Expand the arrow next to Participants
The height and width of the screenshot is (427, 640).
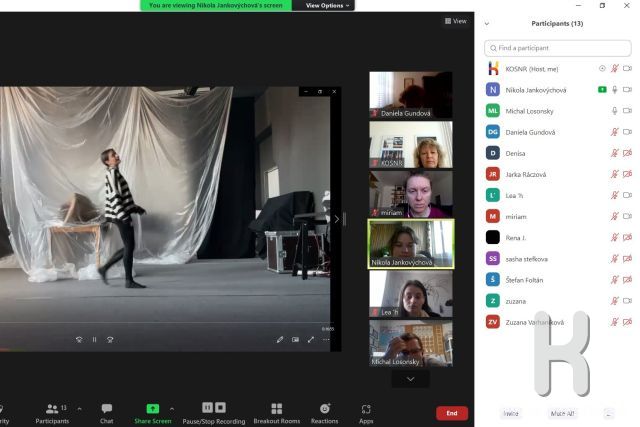point(79,408)
